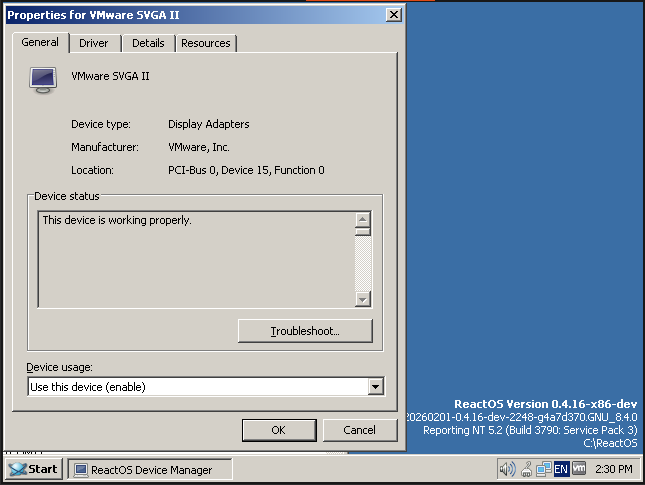645x485 pixels.
Task: Click the 'Device type:' label
Action: [101, 124]
